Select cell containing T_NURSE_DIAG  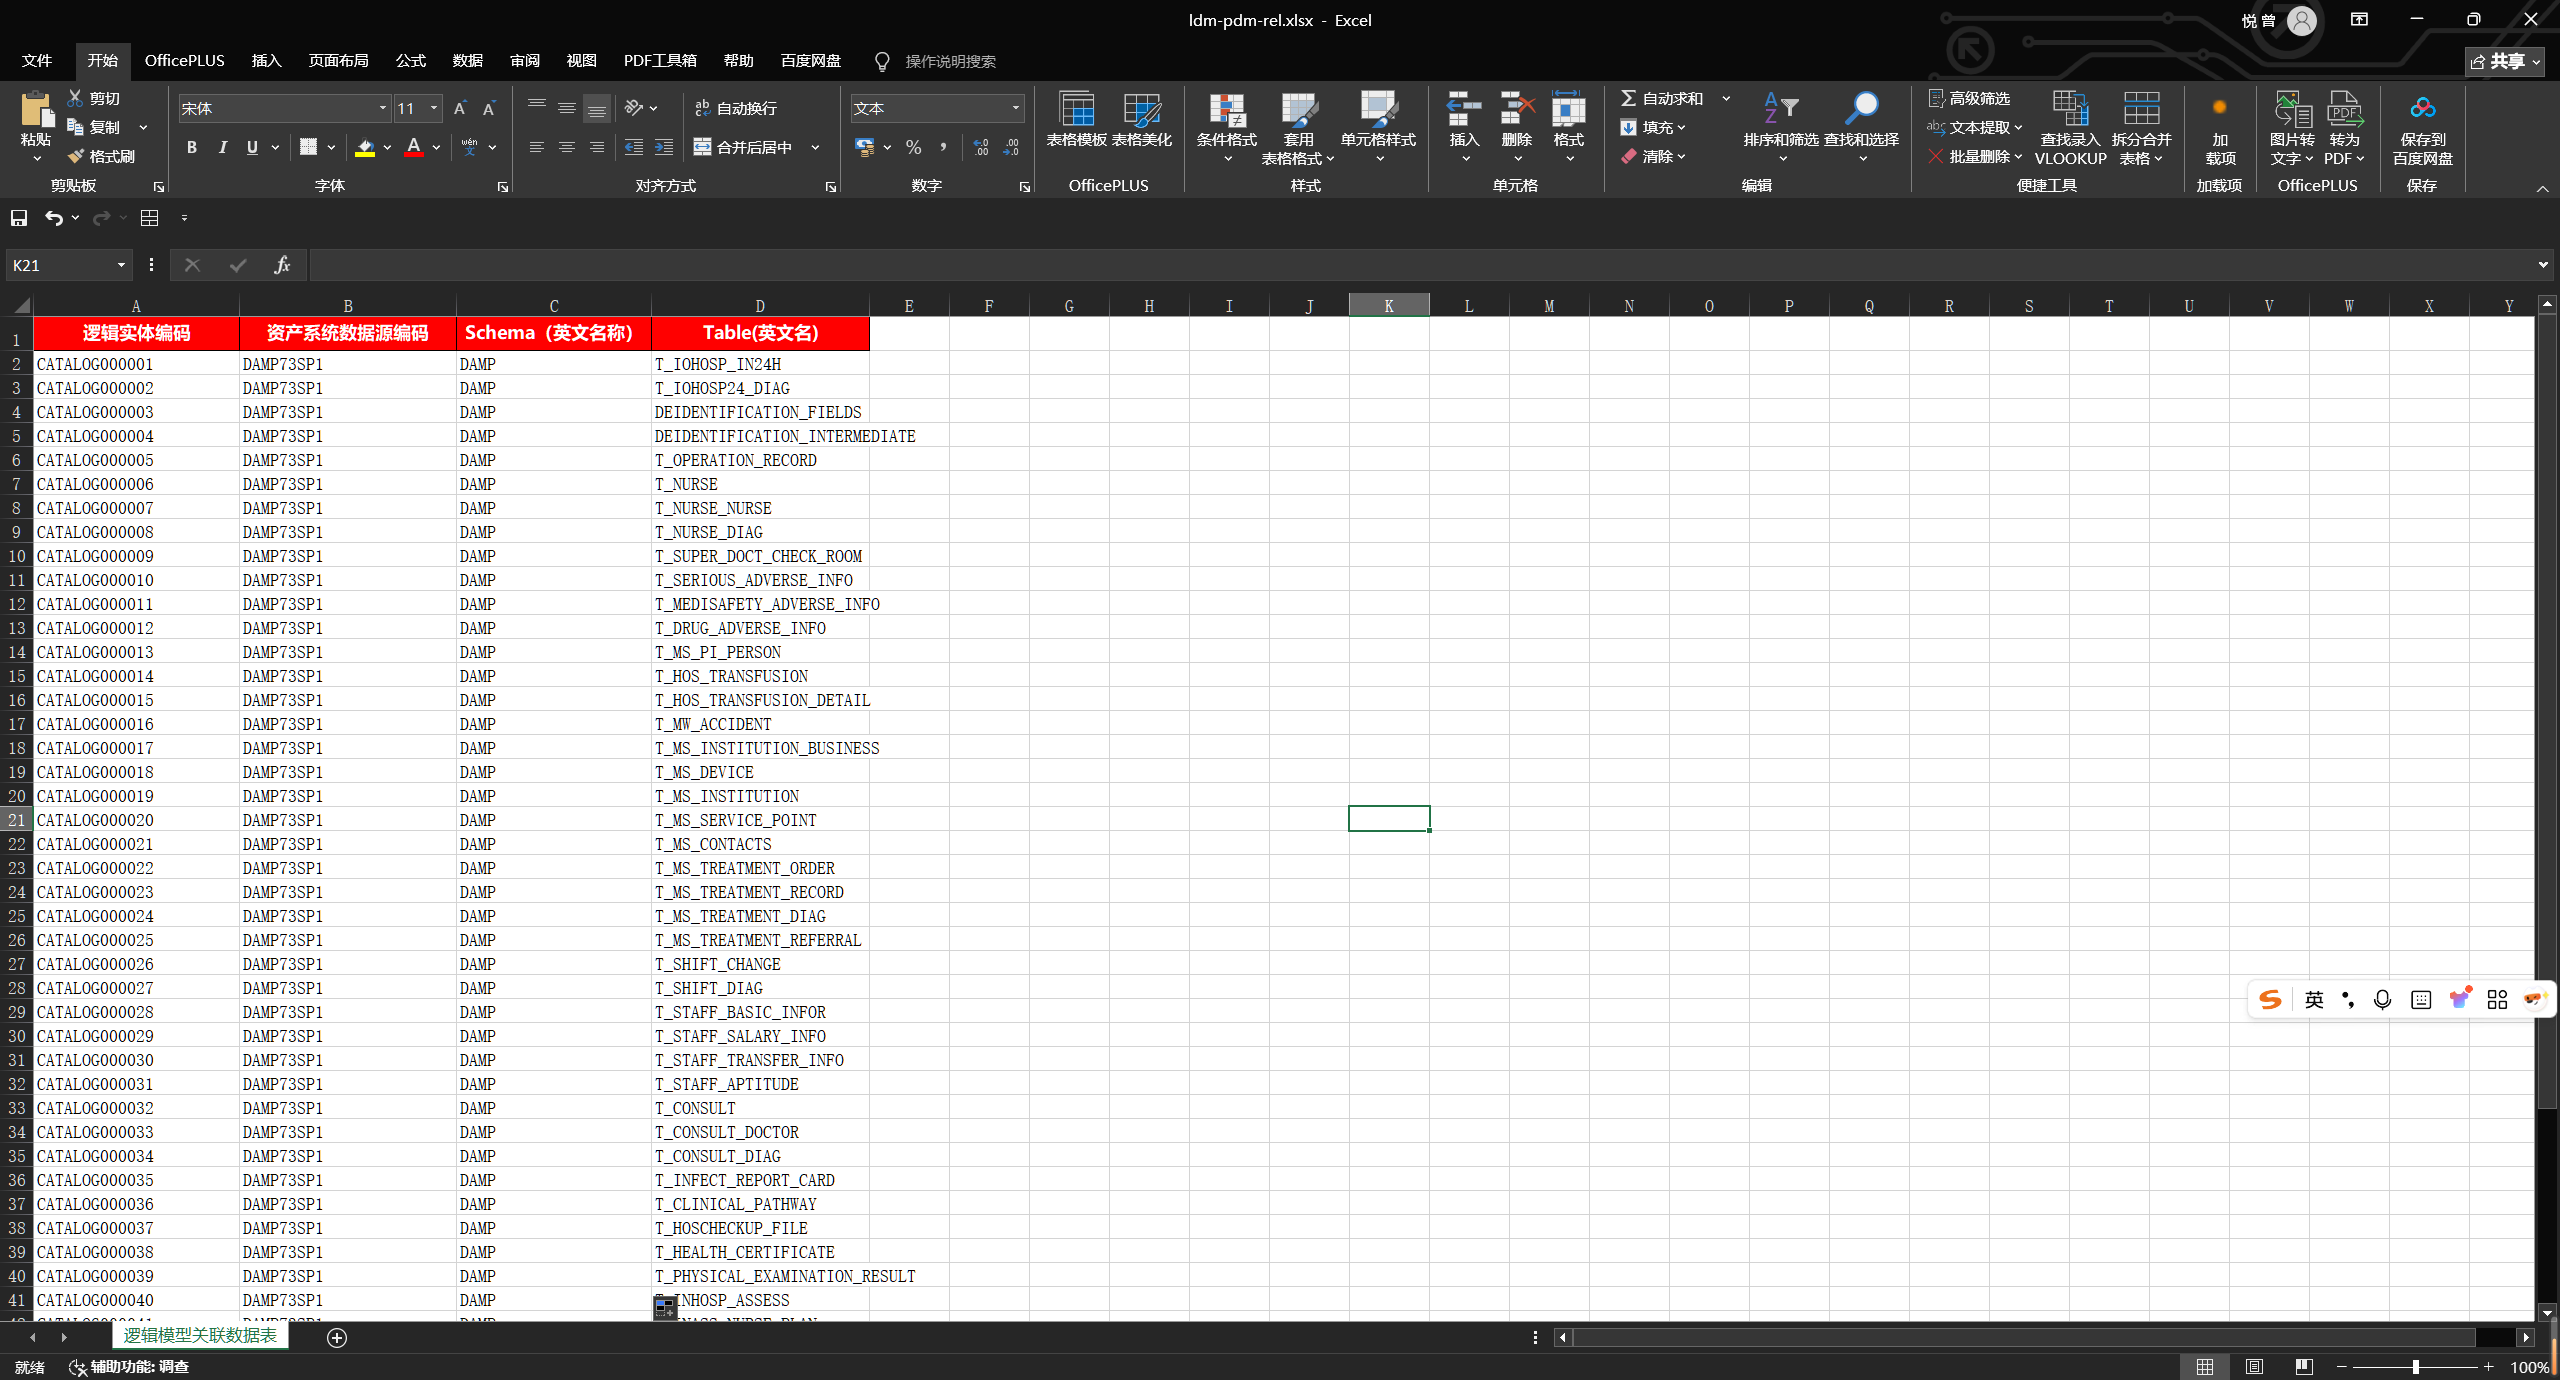coord(708,532)
